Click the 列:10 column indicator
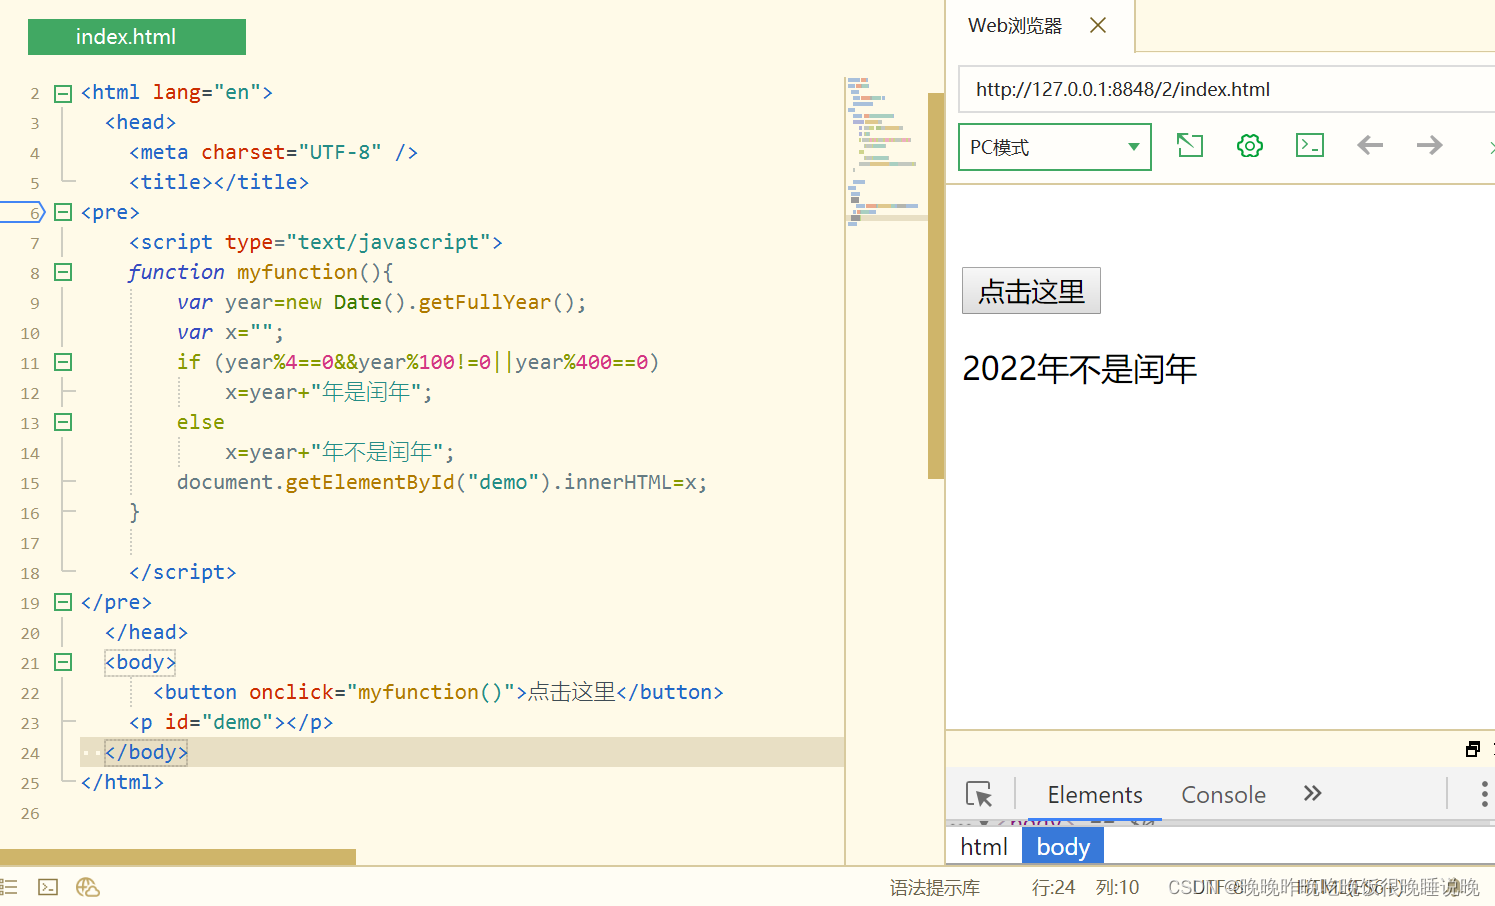The image size is (1495, 906). click(x=1117, y=887)
